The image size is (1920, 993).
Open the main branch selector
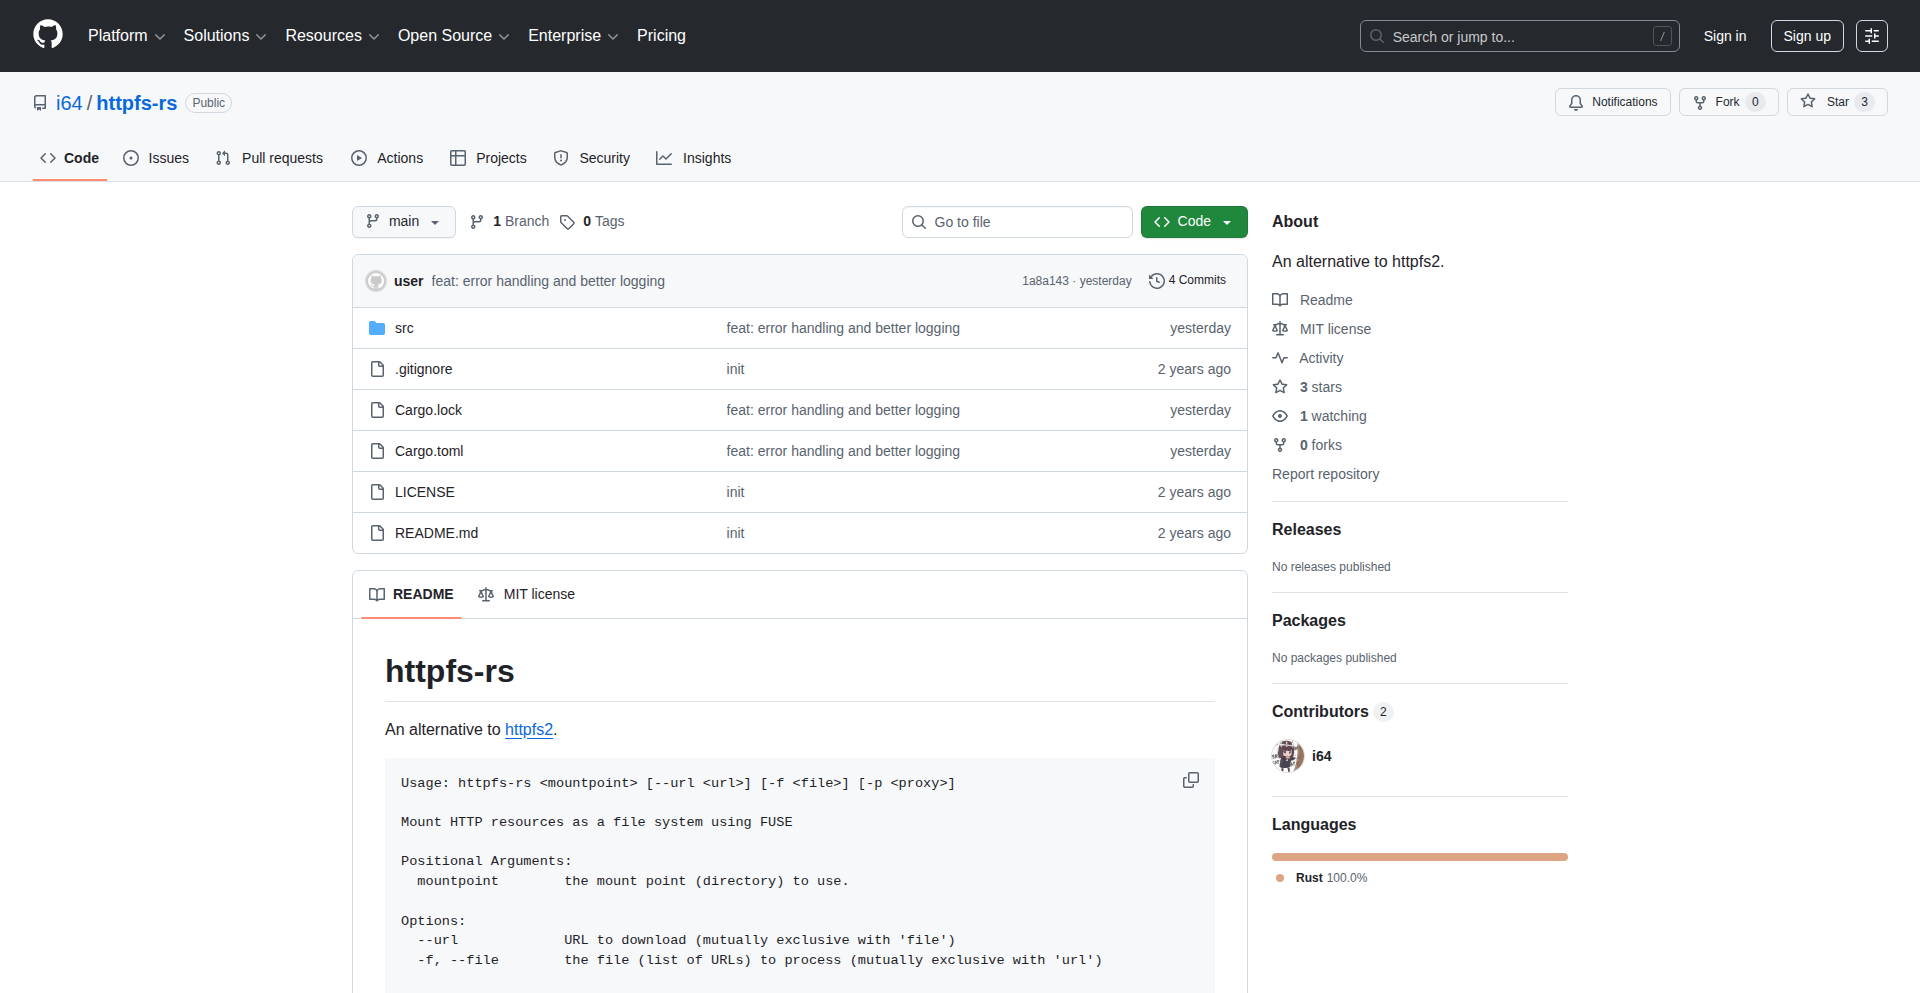tap(403, 221)
